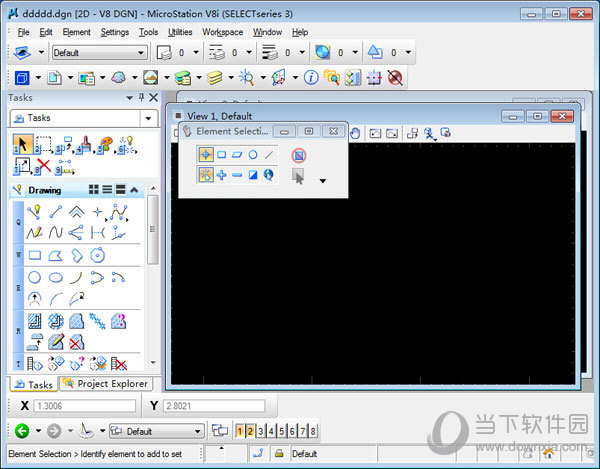Select the Place Active Point tool

(98, 212)
